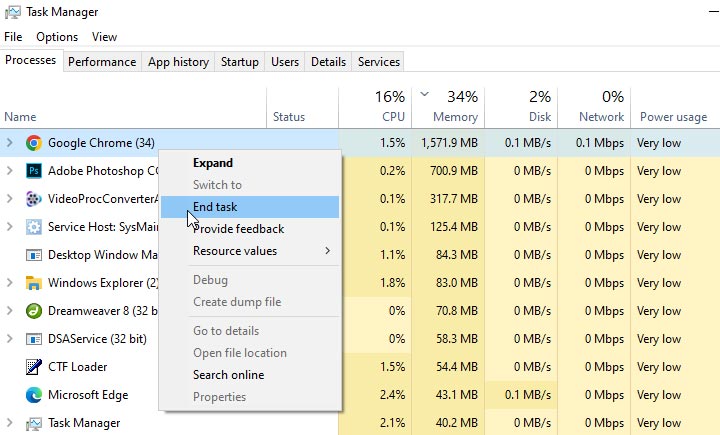Click Microsoft Edge's 0.1 MB/s disk value
The height and width of the screenshot is (435, 720).
[528, 395]
